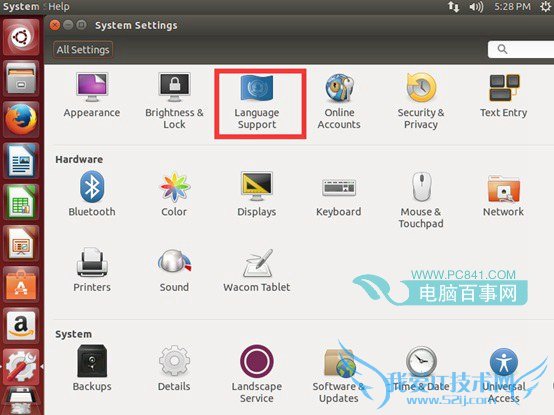Open session gear menu in panel
The width and height of the screenshot is (554, 415).
coord(546,6)
